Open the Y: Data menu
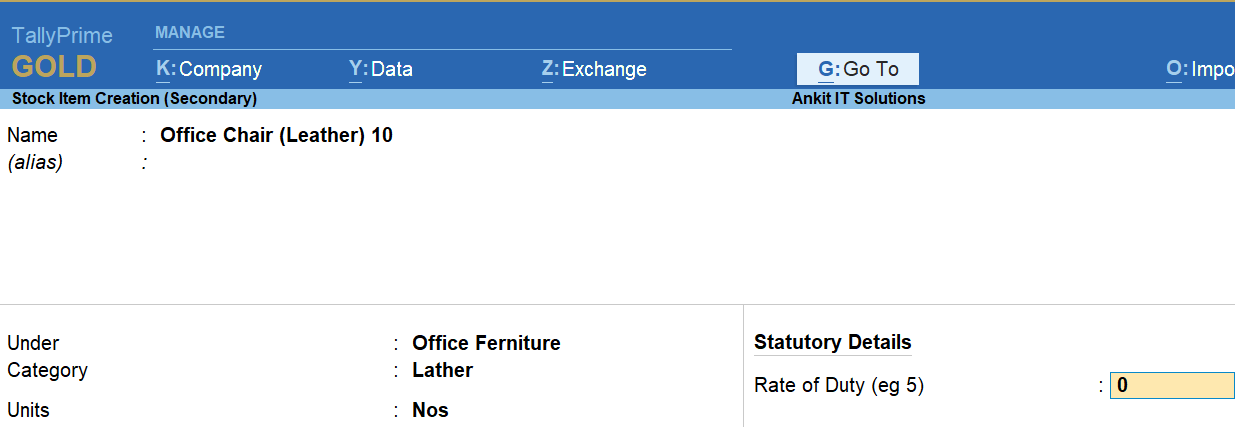Screen dimensions: 1235x427 (x=380, y=69)
